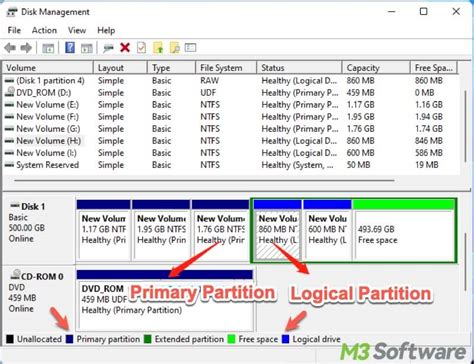474x364 pixels.
Task: Sort by the File System column header
Action: [x=226, y=68]
